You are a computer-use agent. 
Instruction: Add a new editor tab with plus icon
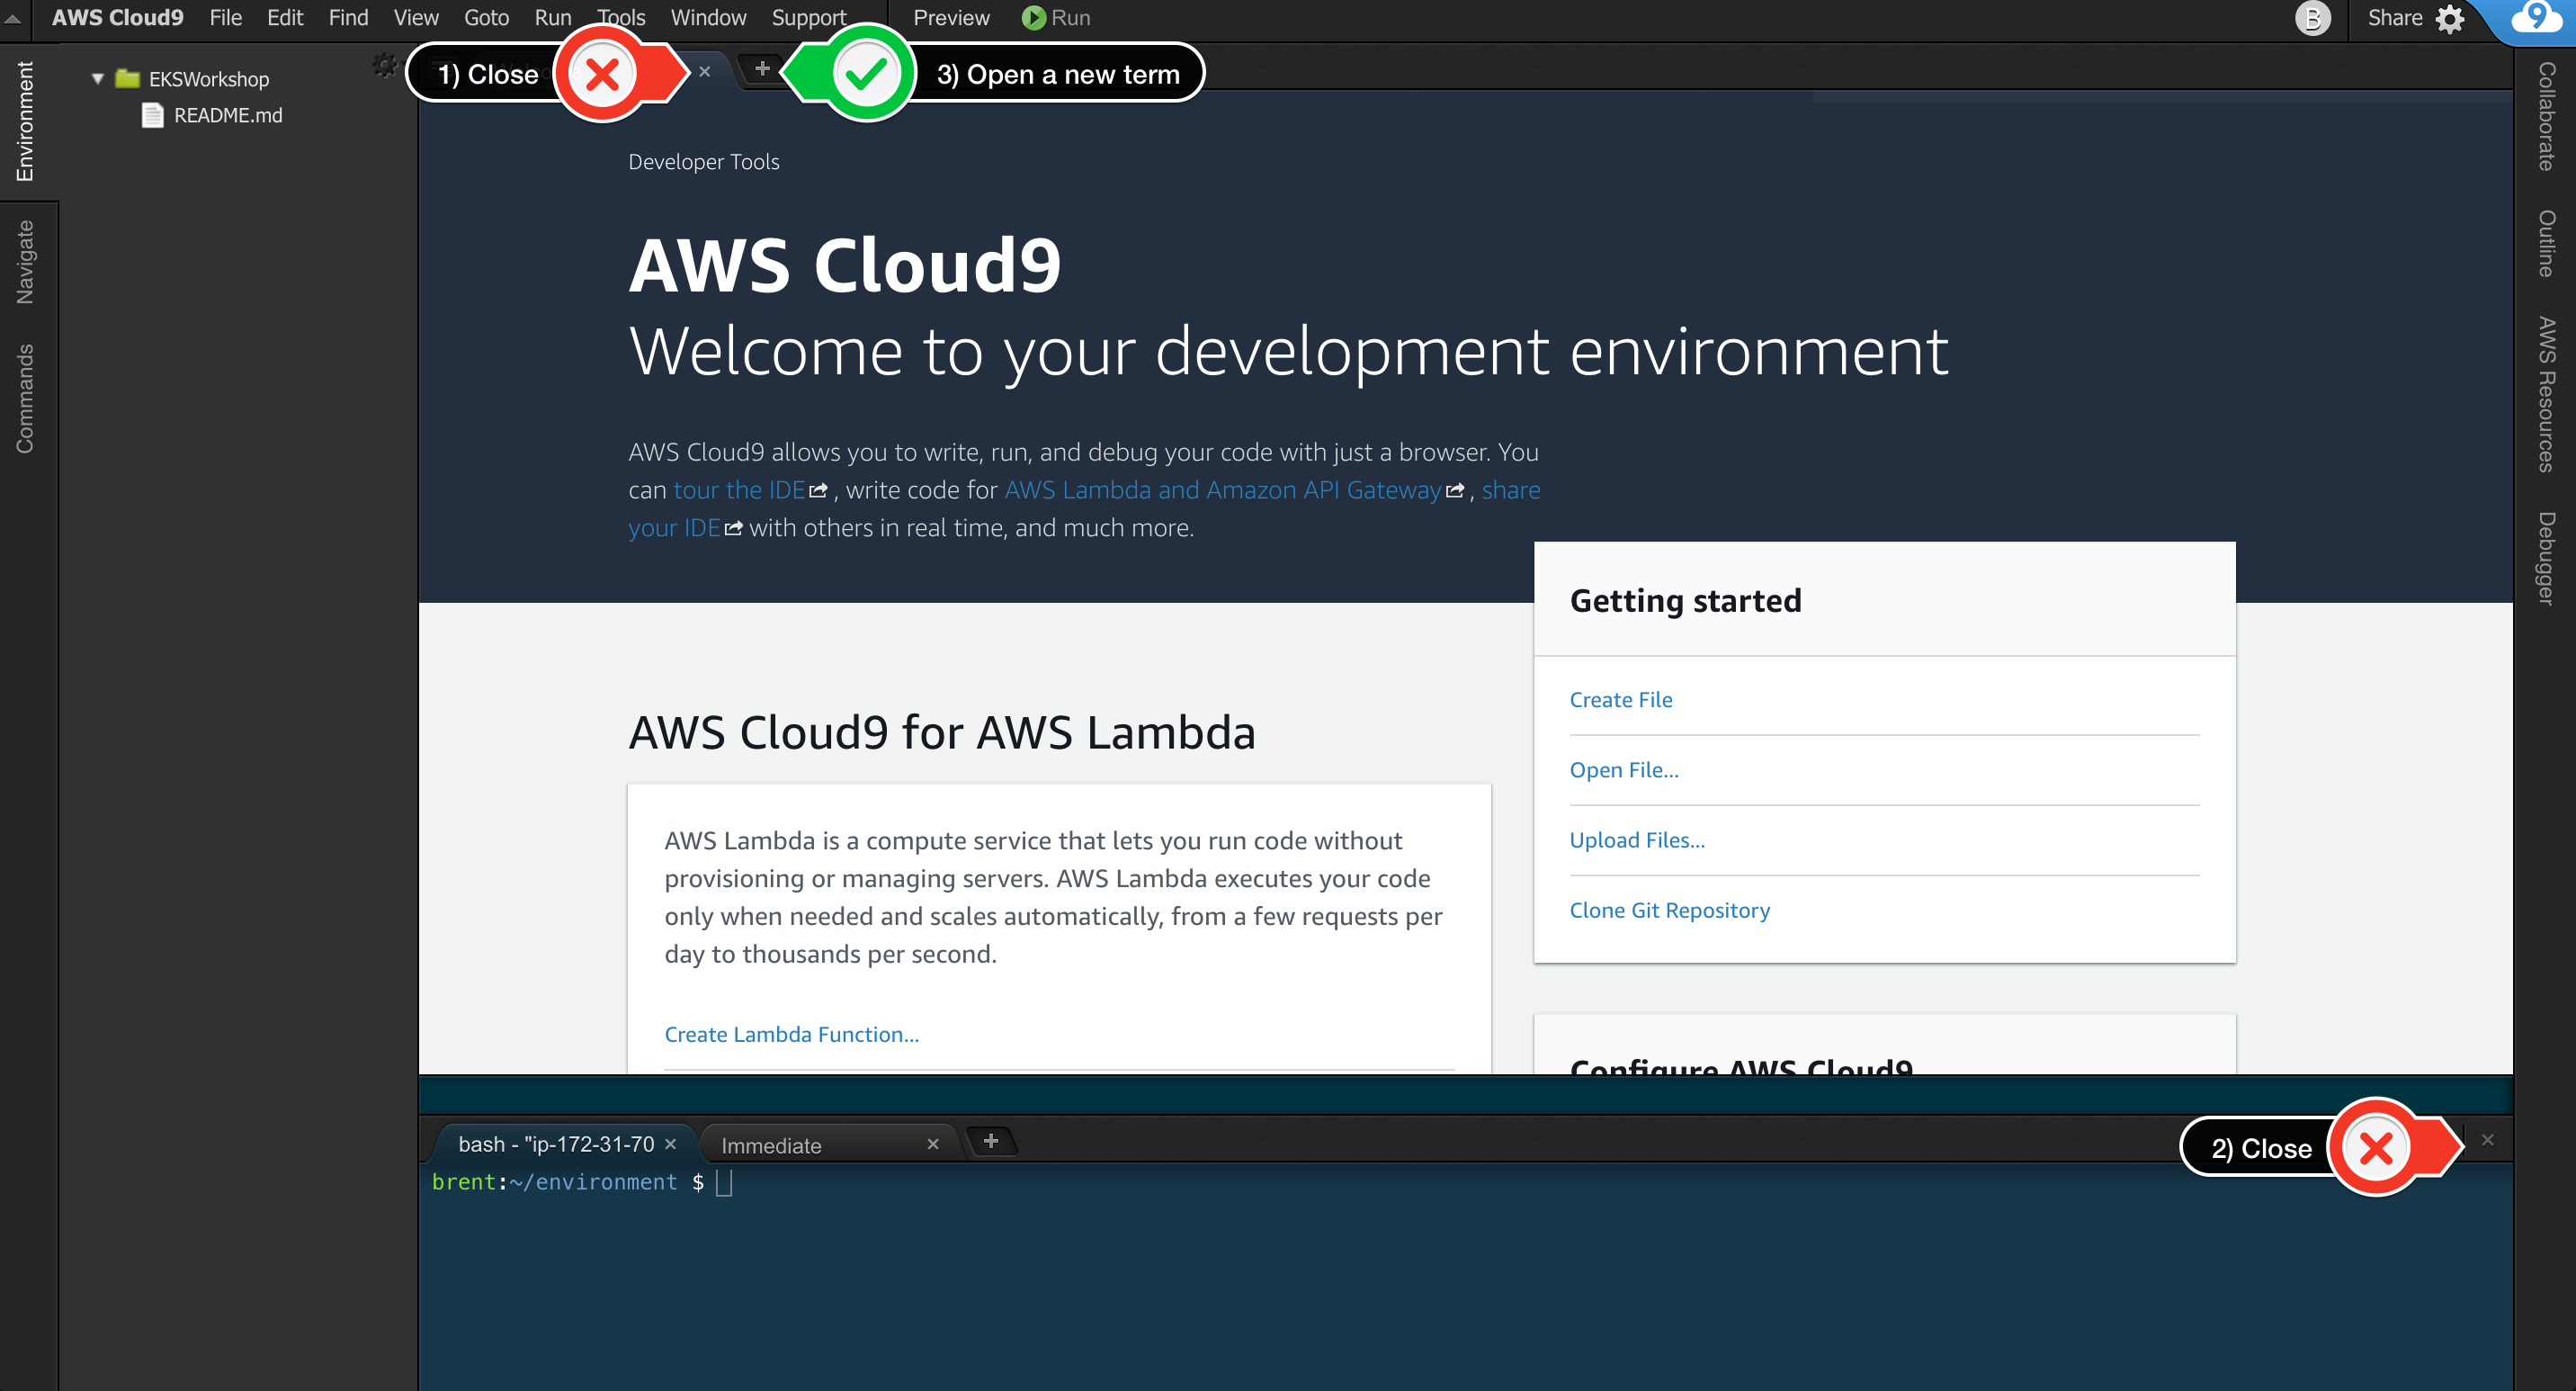(762, 68)
